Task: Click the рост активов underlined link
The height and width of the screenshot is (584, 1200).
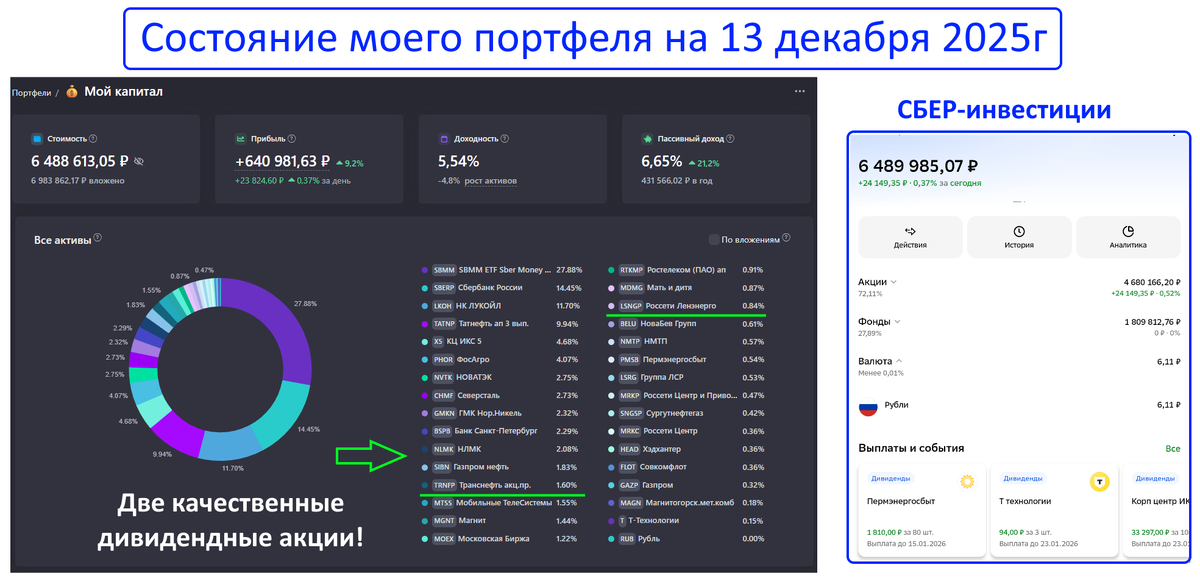Action: [x=491, y=181]
